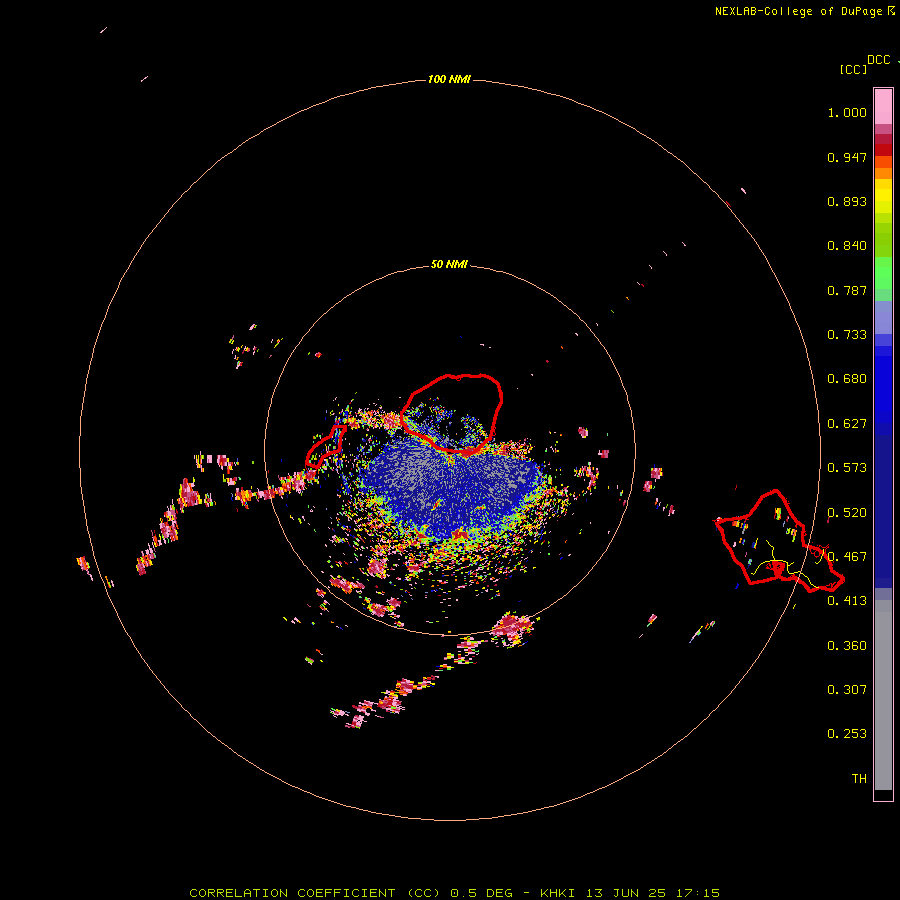This screenshot has width=900, height=900.
Task: Click the 50 NMI range ring label
Action: tap(449, 264)
